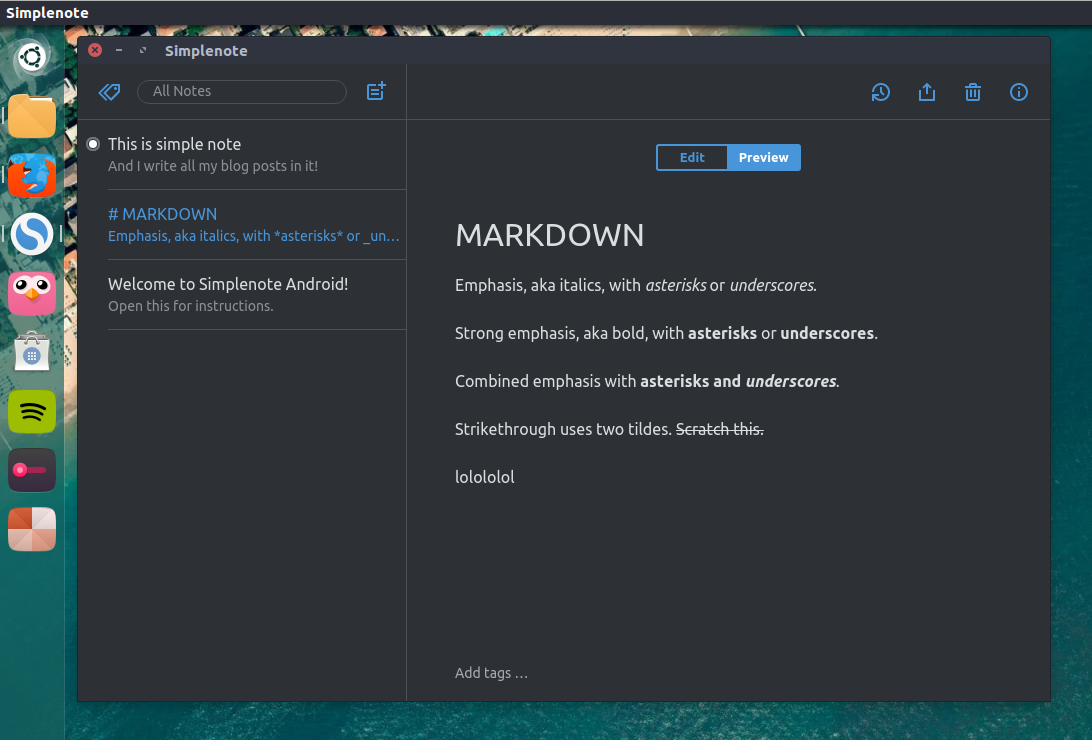Open the note revision history

[x=880, y=92]
